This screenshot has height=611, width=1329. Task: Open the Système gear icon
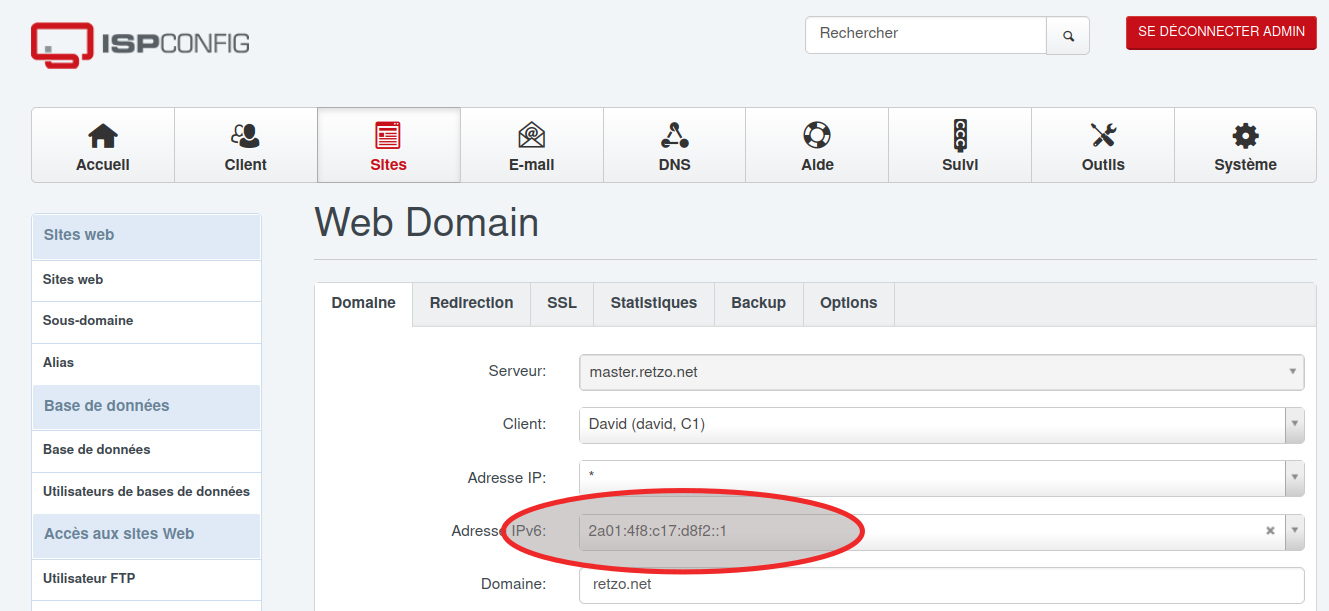1245,136
